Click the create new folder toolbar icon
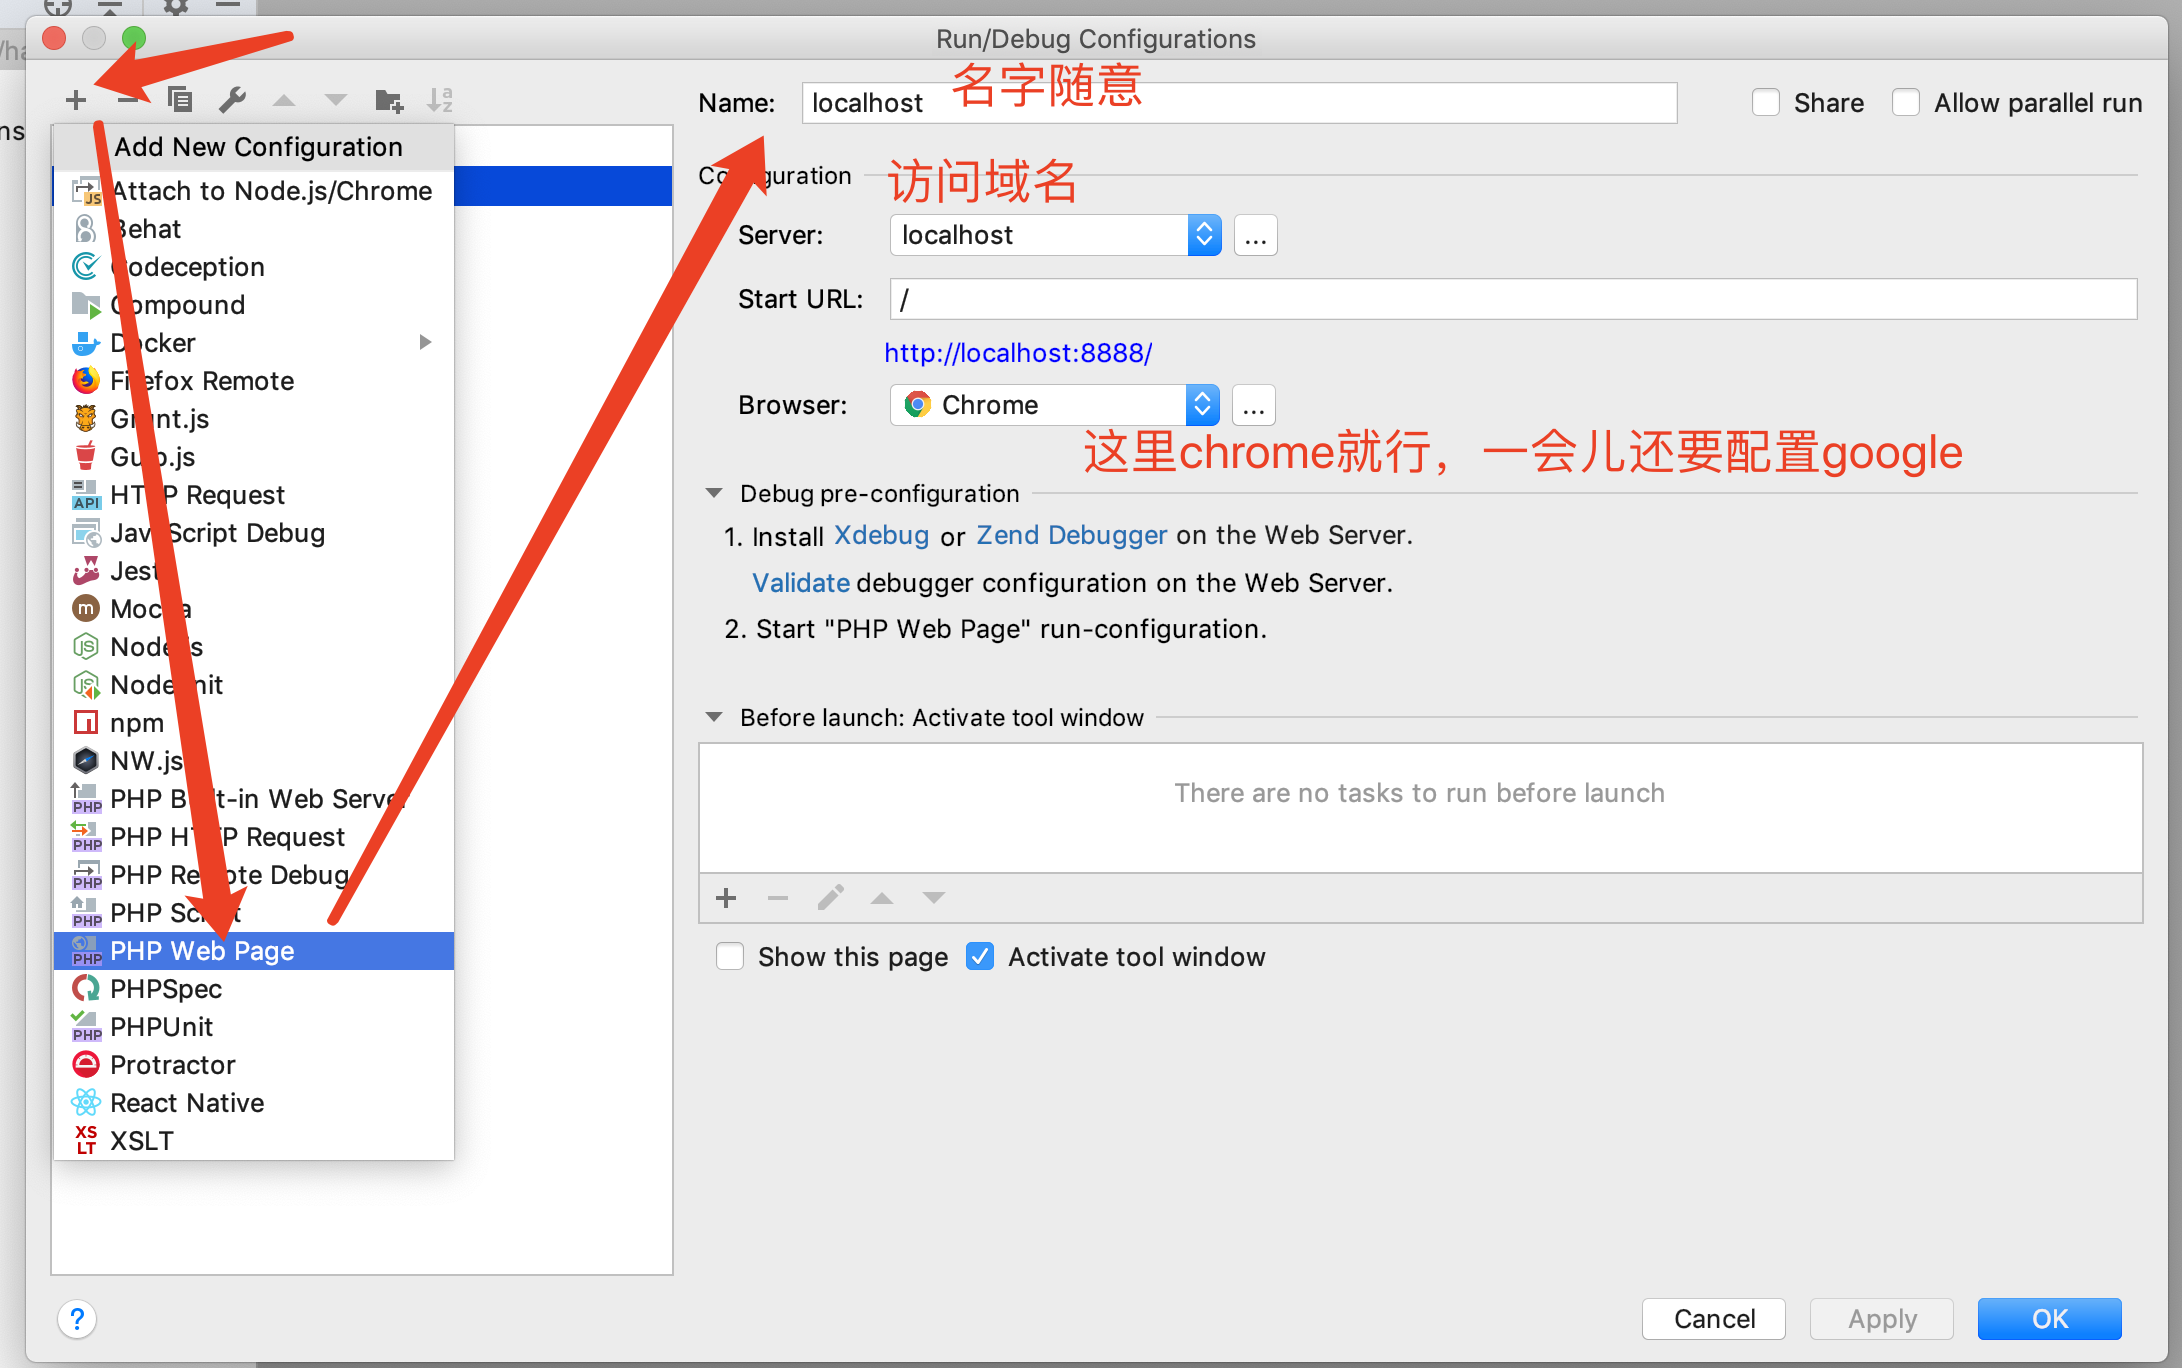 point(388,100)
